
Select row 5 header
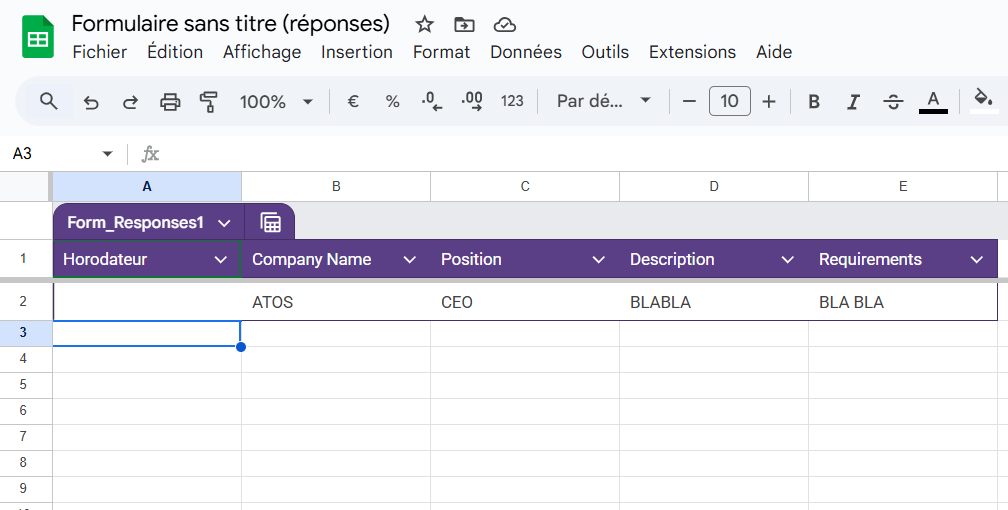pyautogui.click(x=24, y=385)
